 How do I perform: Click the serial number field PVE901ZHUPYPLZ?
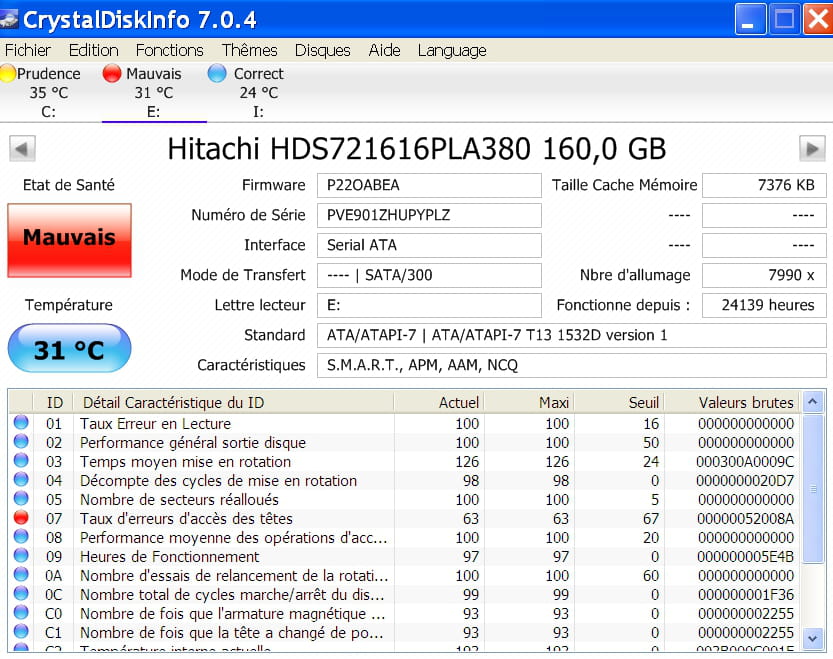pos(429,215)
